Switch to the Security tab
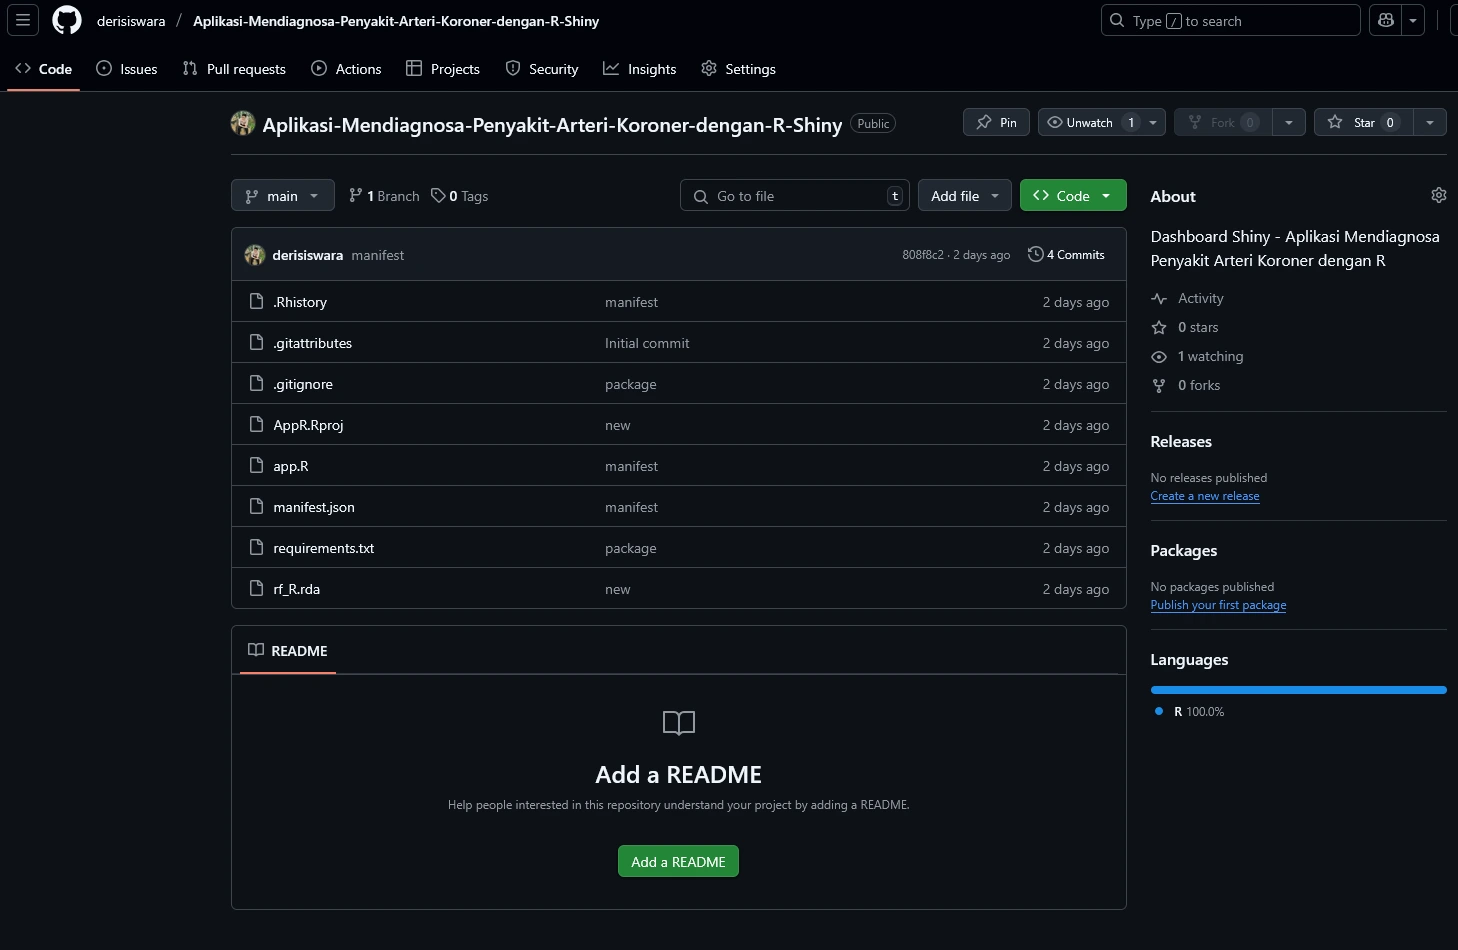Screen dimensions: 1458x950 542,69
